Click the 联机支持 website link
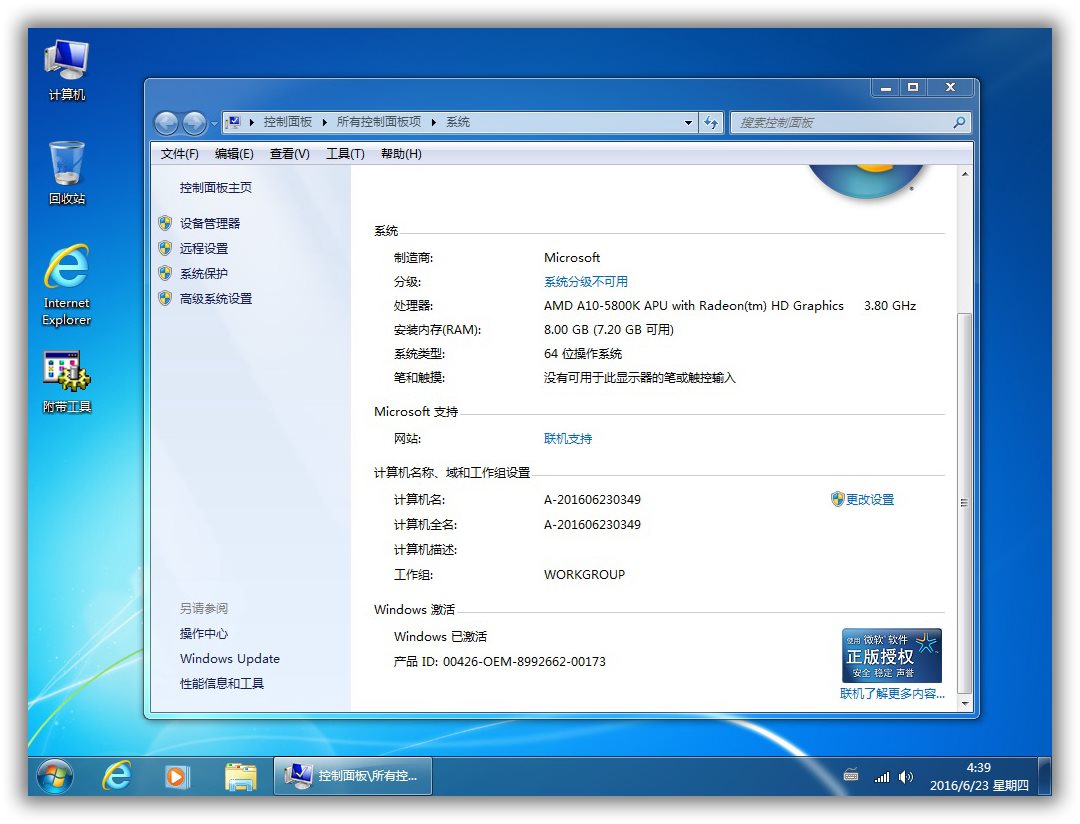Image resolution: width=1080 pixels, height=824 pixels. pos(568,439)
